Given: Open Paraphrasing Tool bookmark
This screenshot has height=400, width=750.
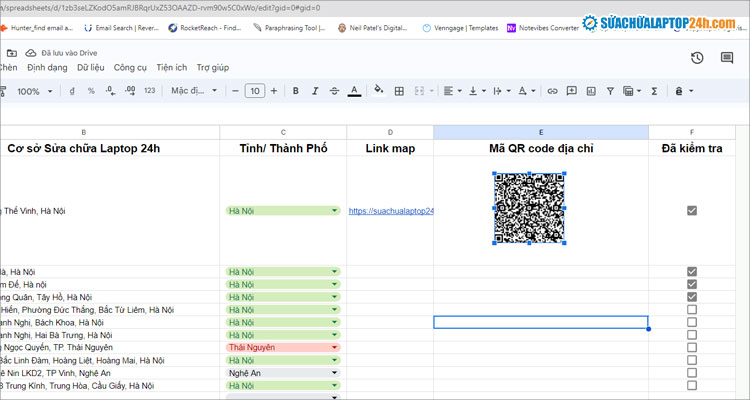Looking at the screenshot, I should 289,28.
